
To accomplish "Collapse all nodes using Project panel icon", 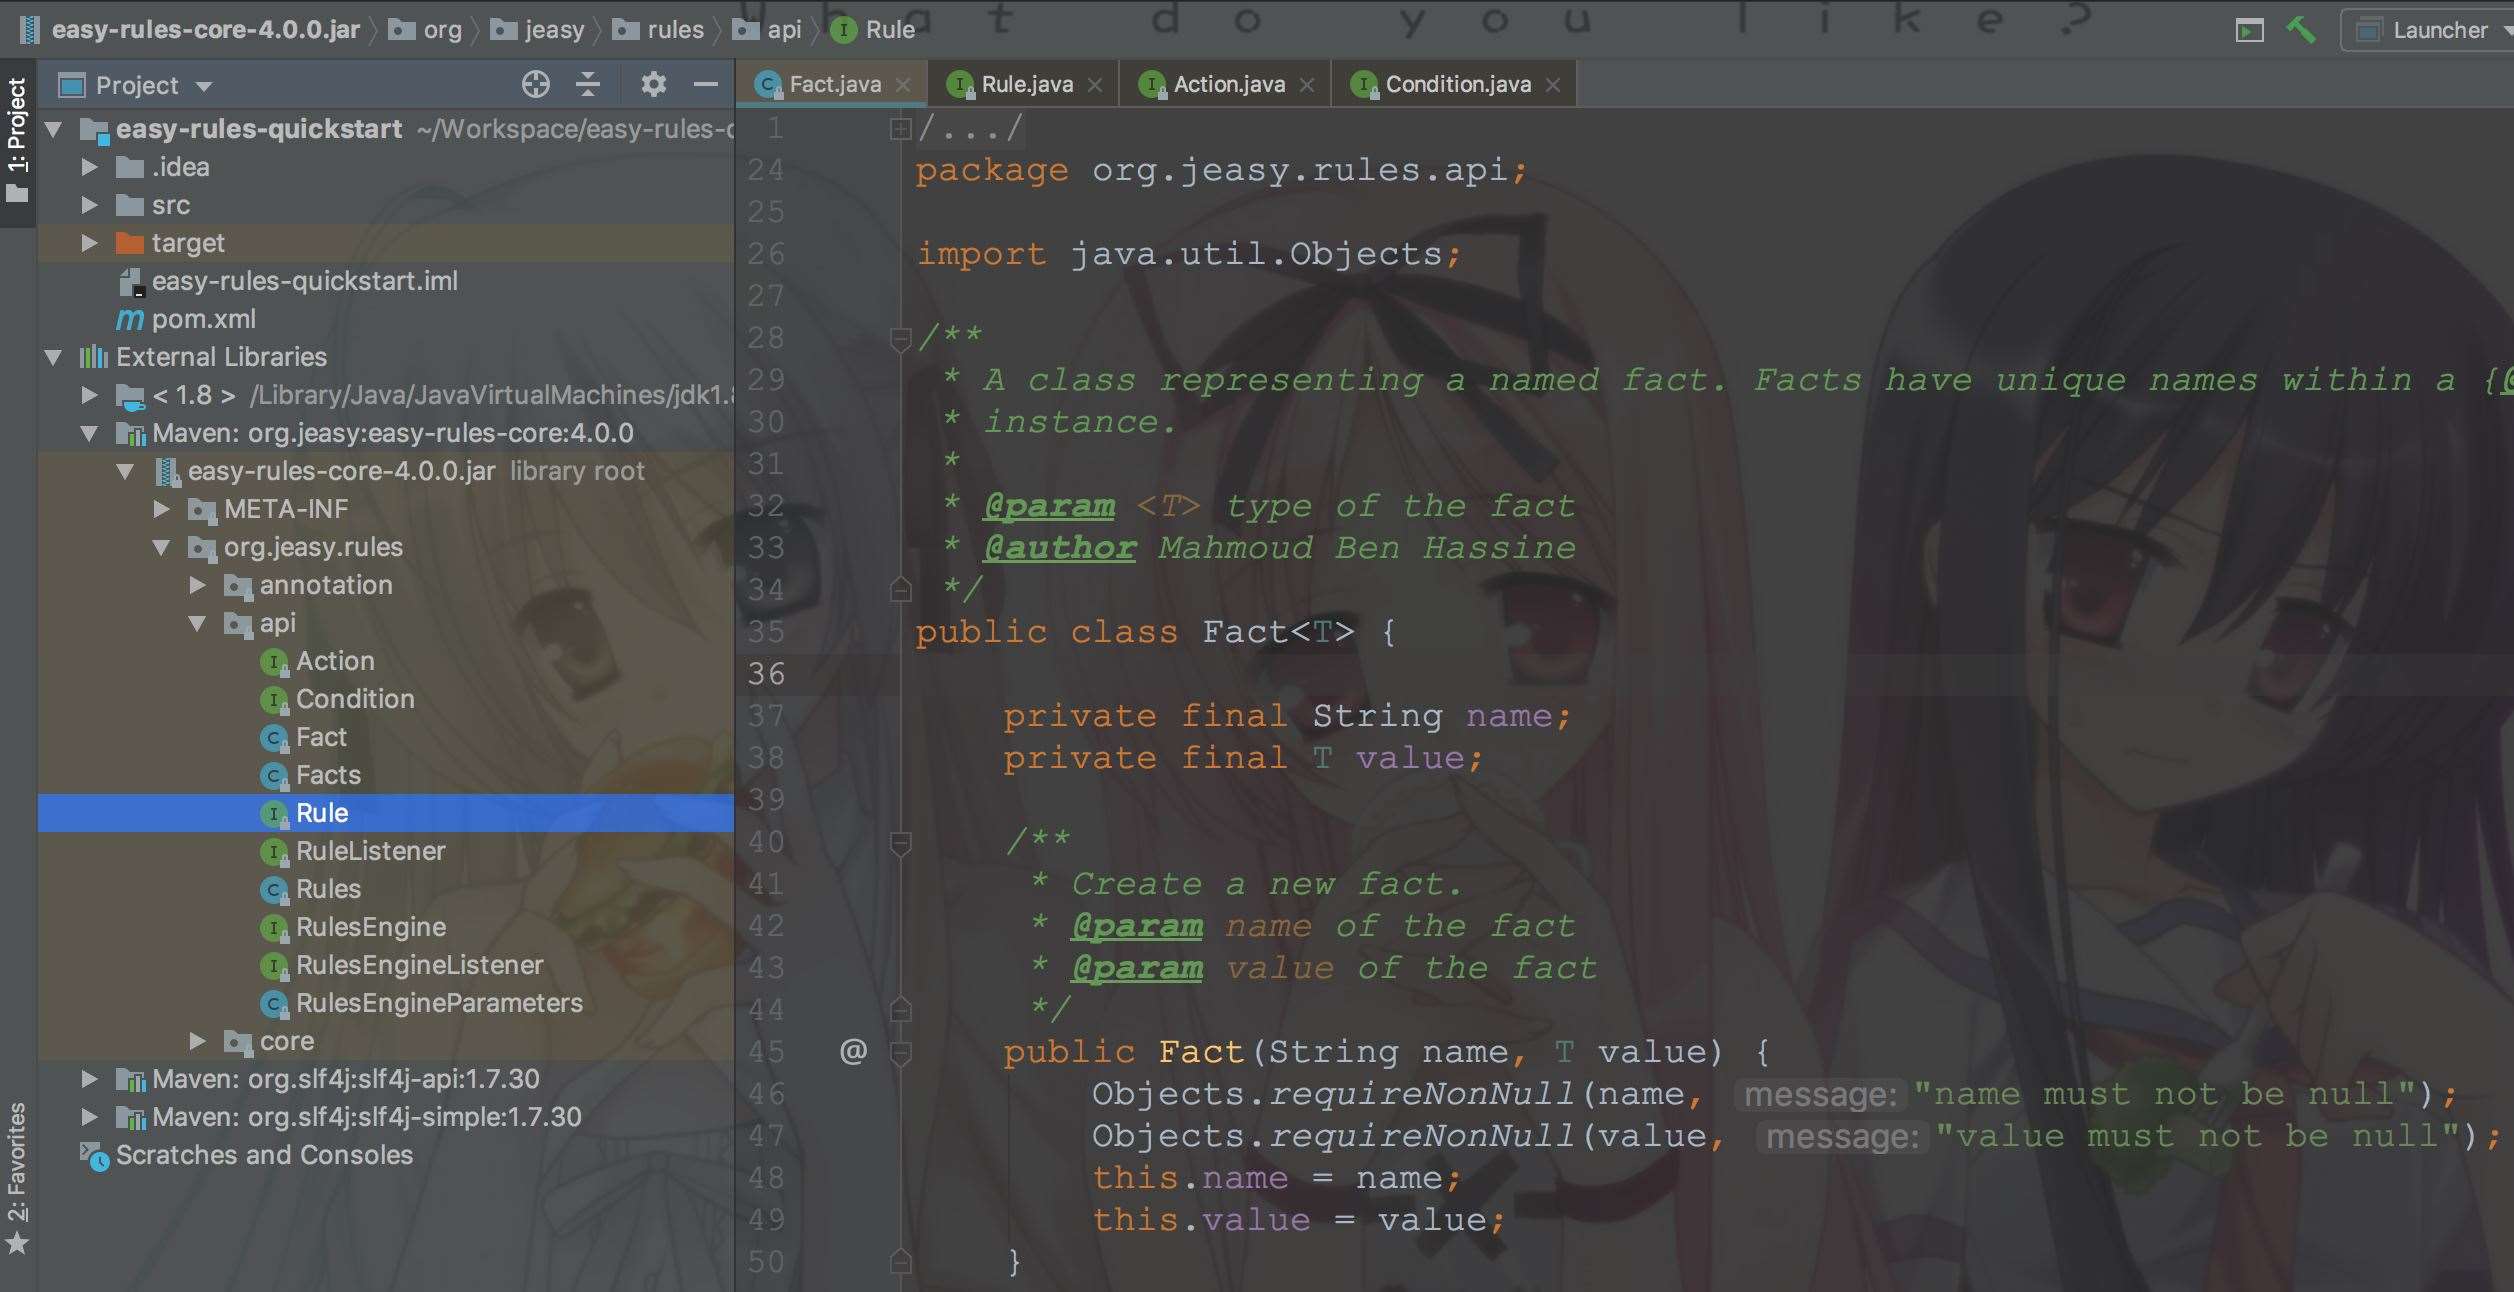I will coord(588,84).
